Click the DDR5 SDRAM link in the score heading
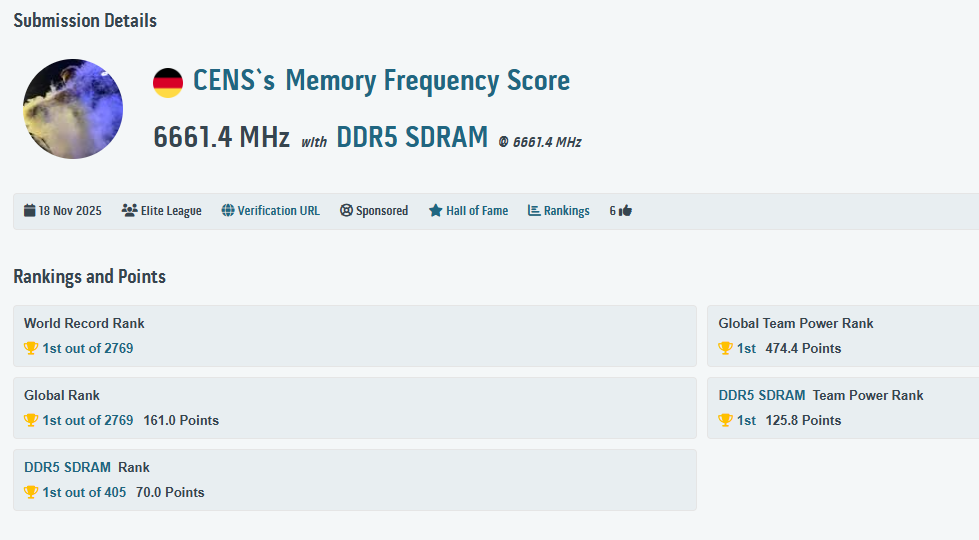The width and height of the screenshot is (979, 540). [412, 137]
